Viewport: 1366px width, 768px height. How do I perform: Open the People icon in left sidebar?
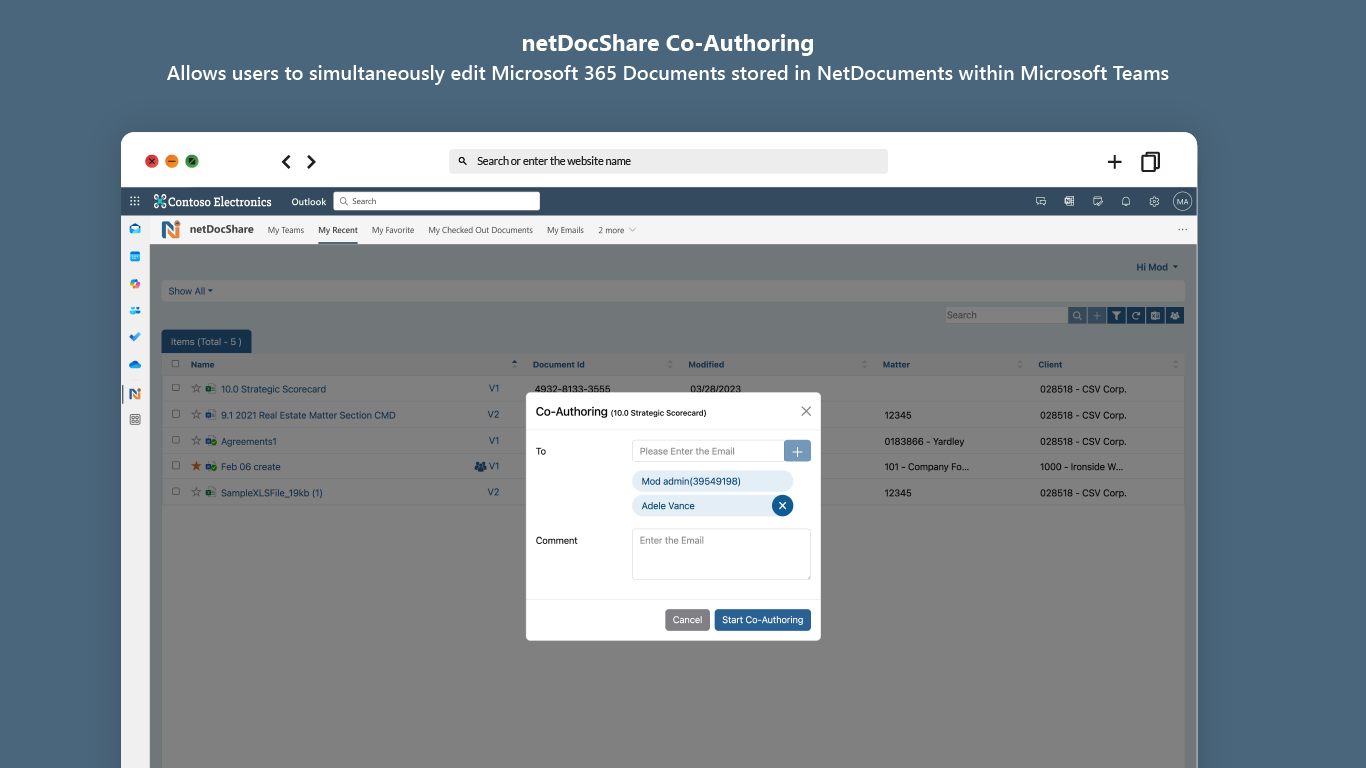[x=135, y=311]
